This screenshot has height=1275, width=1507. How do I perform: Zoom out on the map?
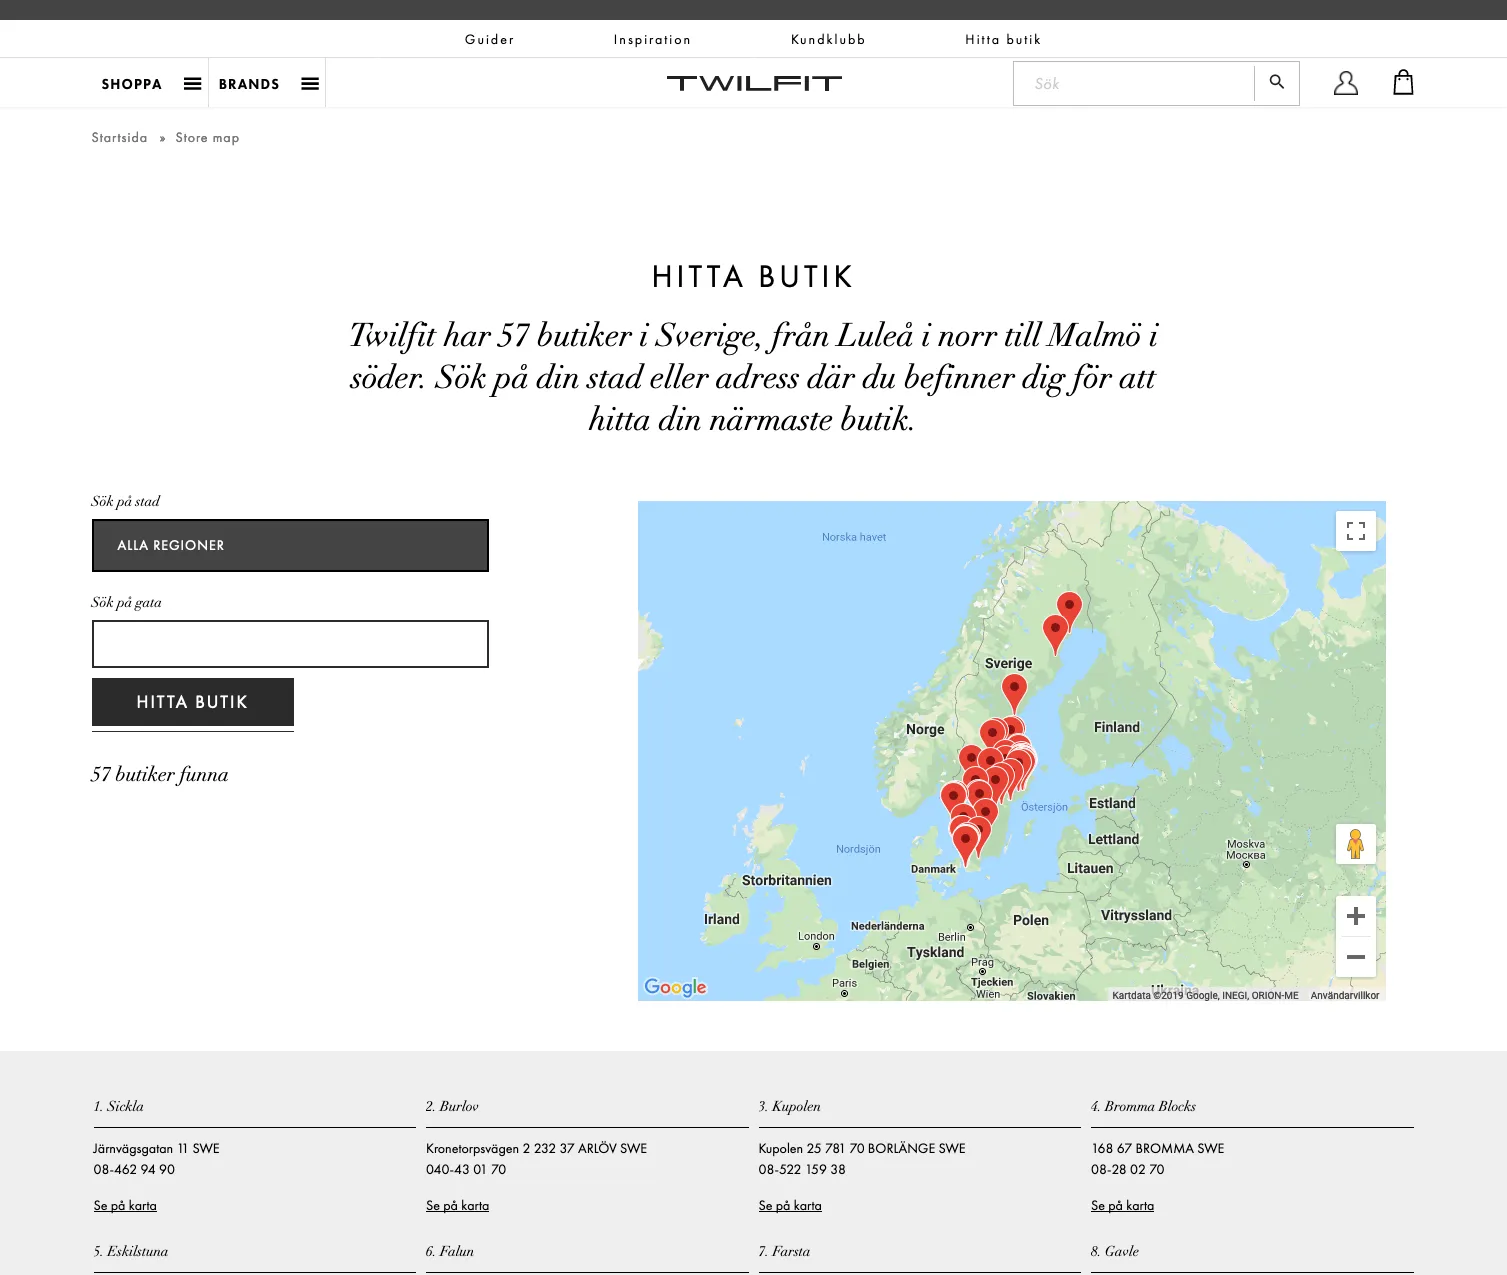point(1355,957)
